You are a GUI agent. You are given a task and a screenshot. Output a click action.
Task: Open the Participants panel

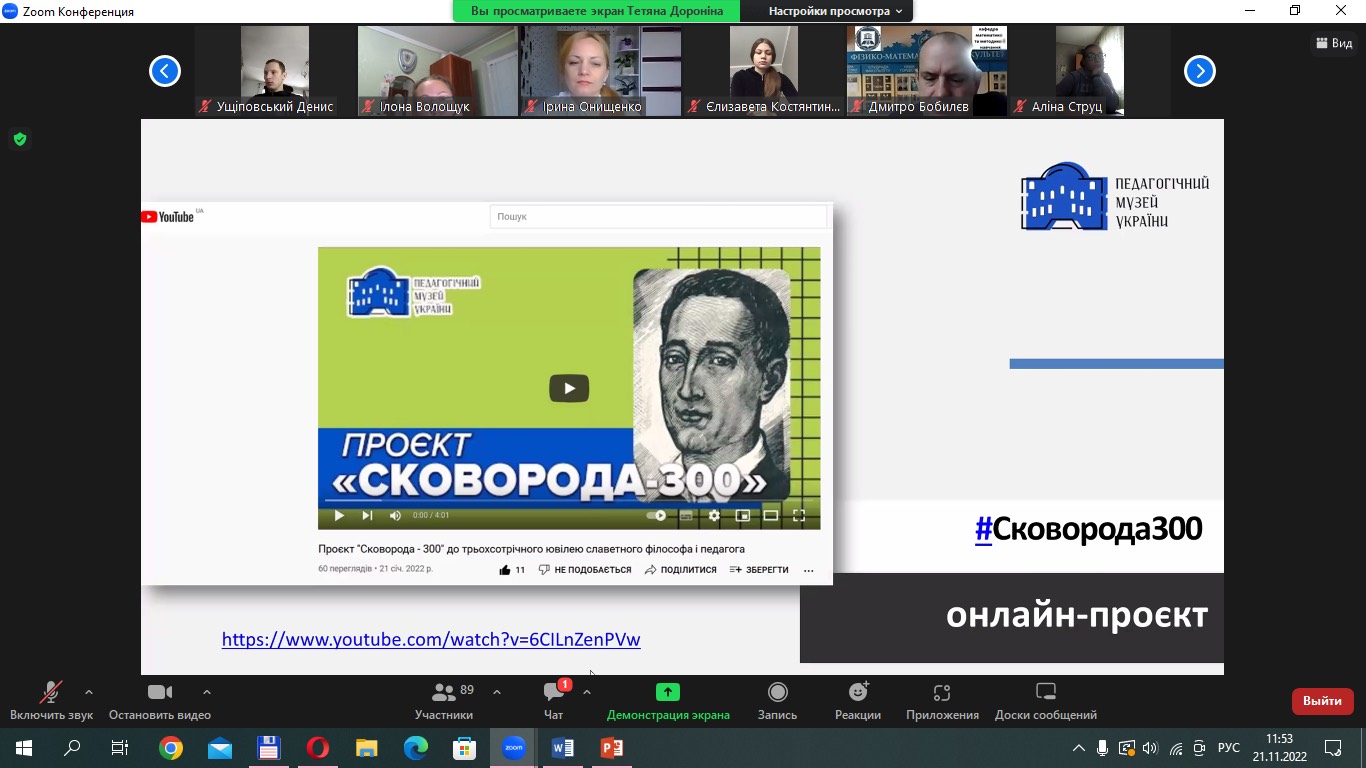tap(444, 701)
